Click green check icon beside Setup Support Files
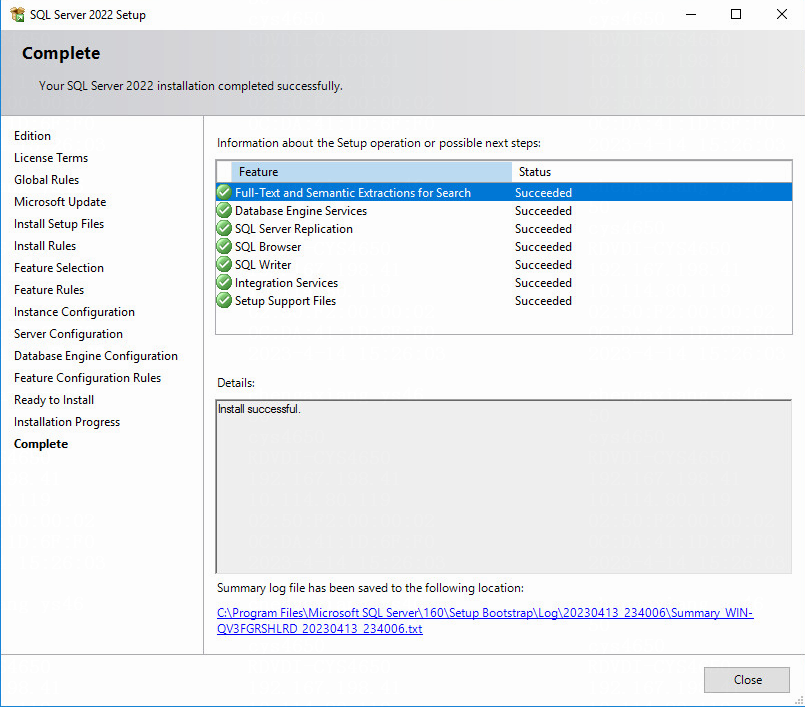Image resolution: width=805 pixels, height=707 pixels. tap(224, 300)
